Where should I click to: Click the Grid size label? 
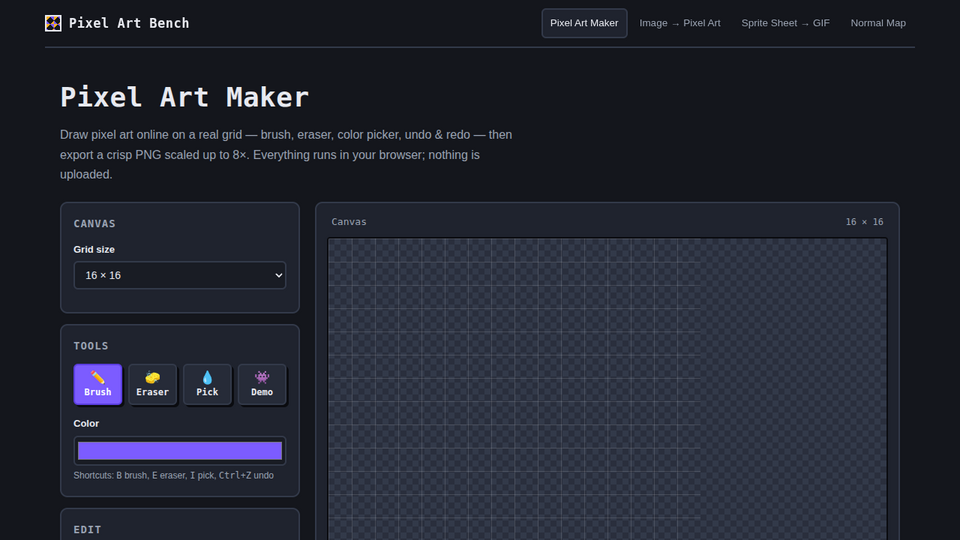94,249
